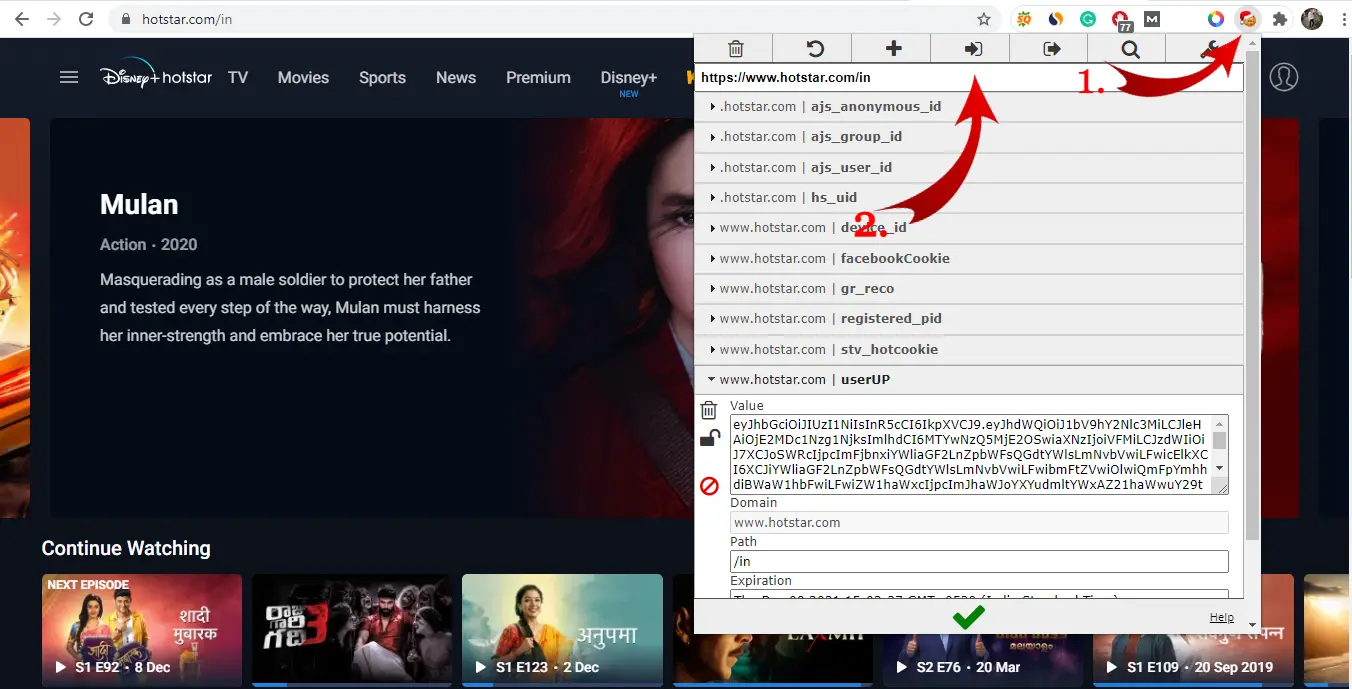1352x689 pixels.
Task: Open the Help link in the cookie popup
Action: pos(1221,618)
